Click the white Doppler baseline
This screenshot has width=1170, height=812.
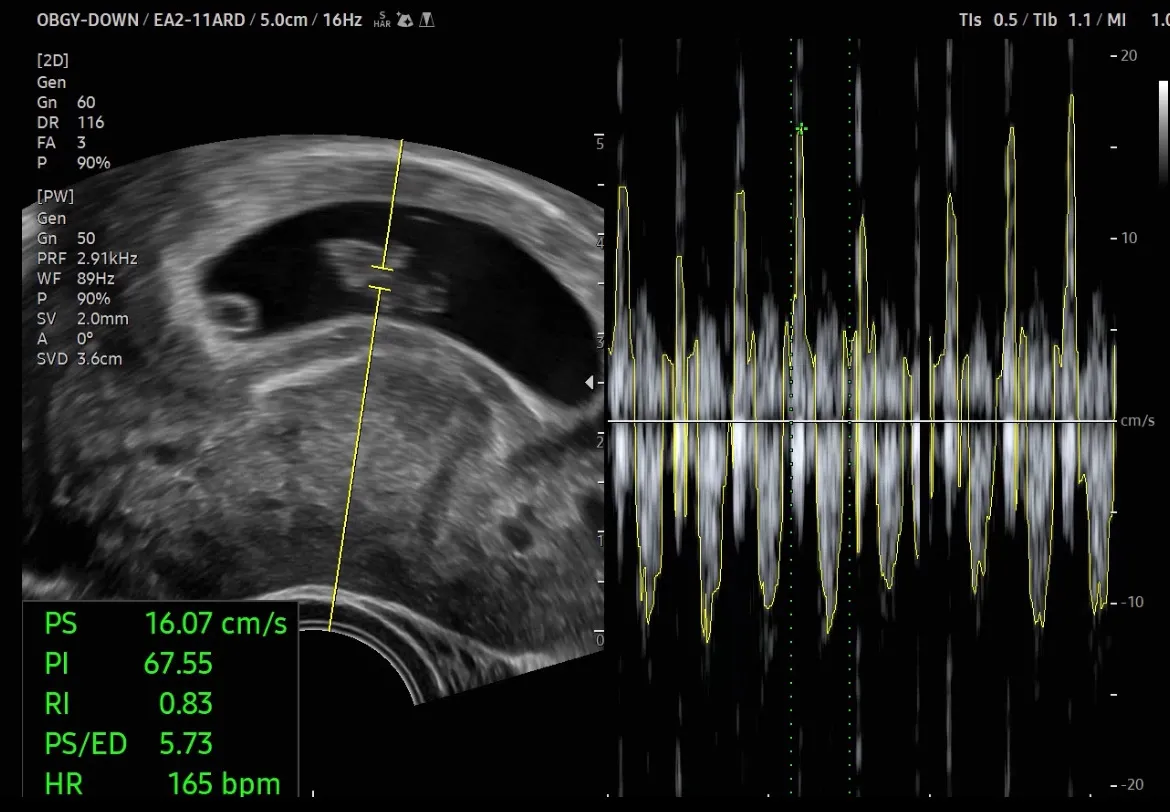tap(862, 421)
